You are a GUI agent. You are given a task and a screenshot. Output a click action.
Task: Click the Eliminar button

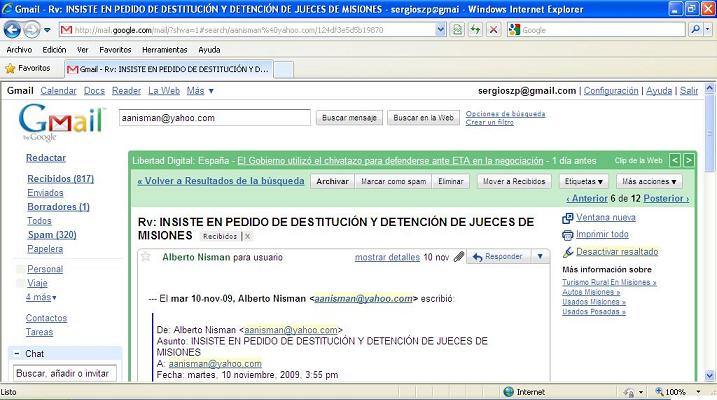tap(451, 181)
